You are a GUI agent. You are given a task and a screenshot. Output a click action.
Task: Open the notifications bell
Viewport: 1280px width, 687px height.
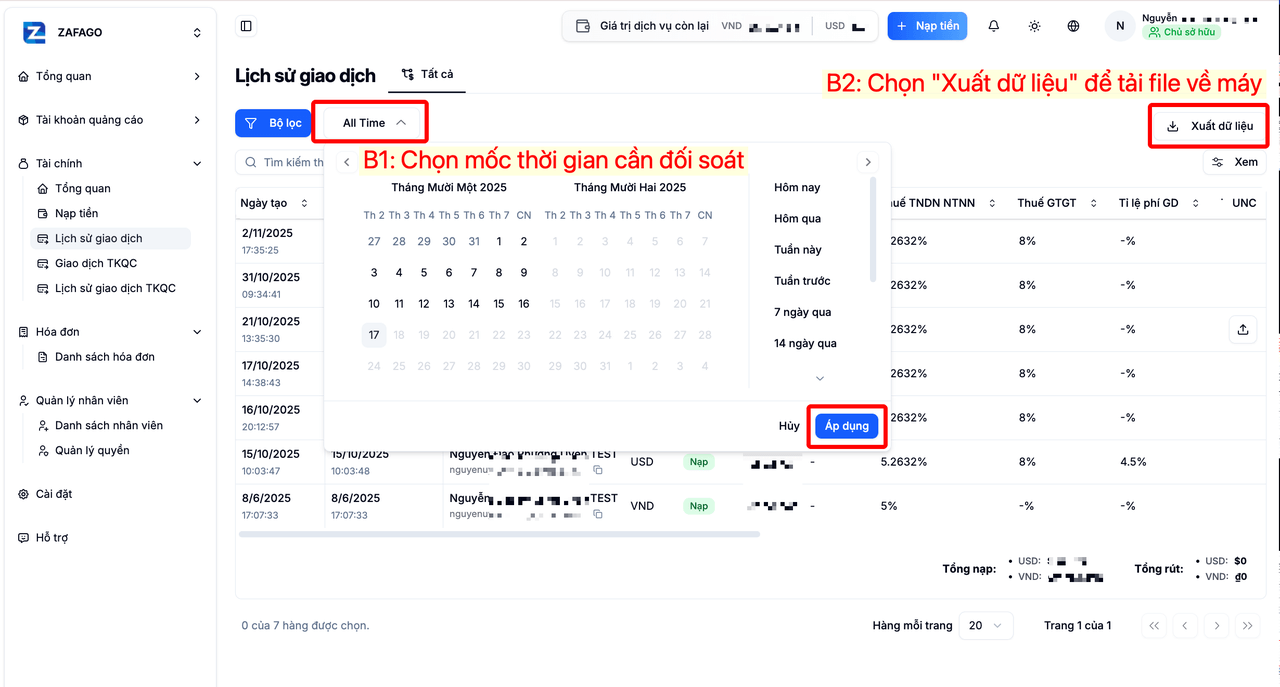pos(994,26)
